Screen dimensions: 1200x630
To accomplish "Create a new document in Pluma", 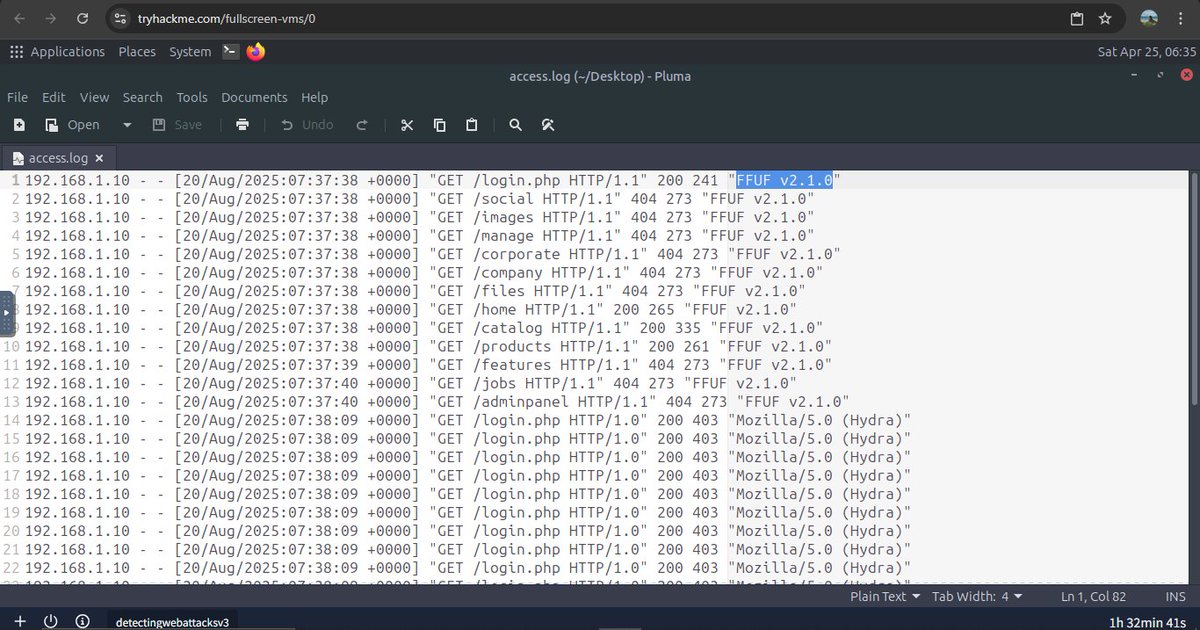I will tap(19, 125).
